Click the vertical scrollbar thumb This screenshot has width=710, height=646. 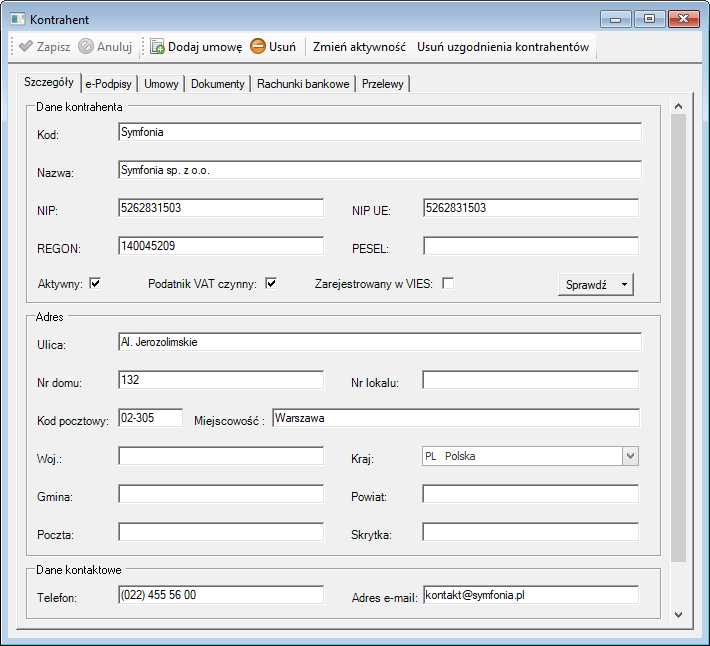tap(678, 338)
